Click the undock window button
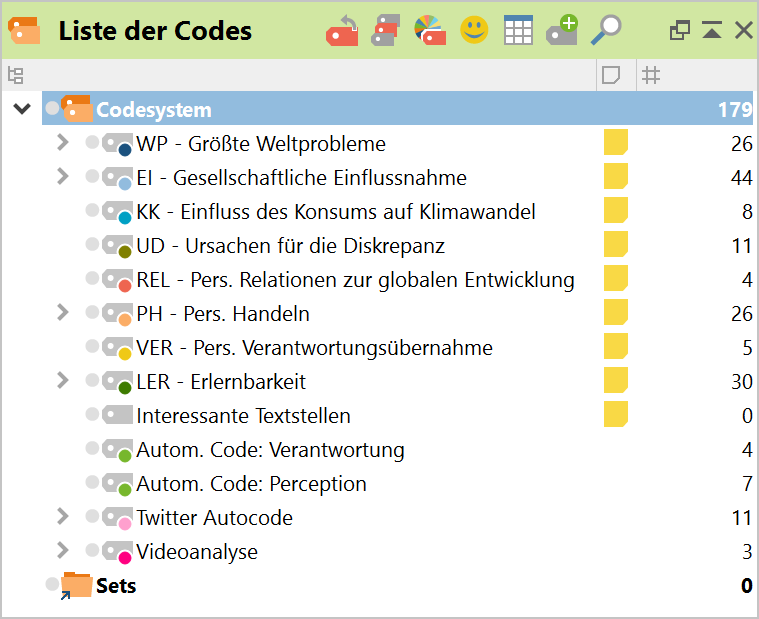Image resolution: width=759 pixels, height=619 pixels. pyautogui.click(x=680, y=31)
